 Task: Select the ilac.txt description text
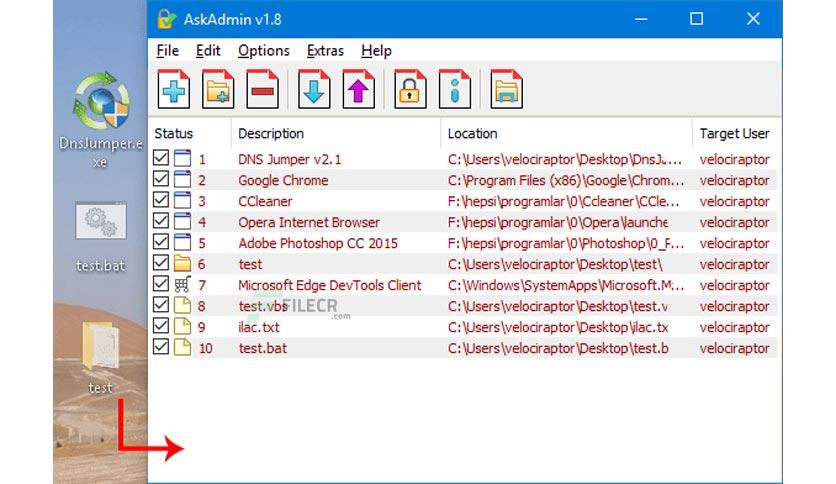[x=259, y=327]
